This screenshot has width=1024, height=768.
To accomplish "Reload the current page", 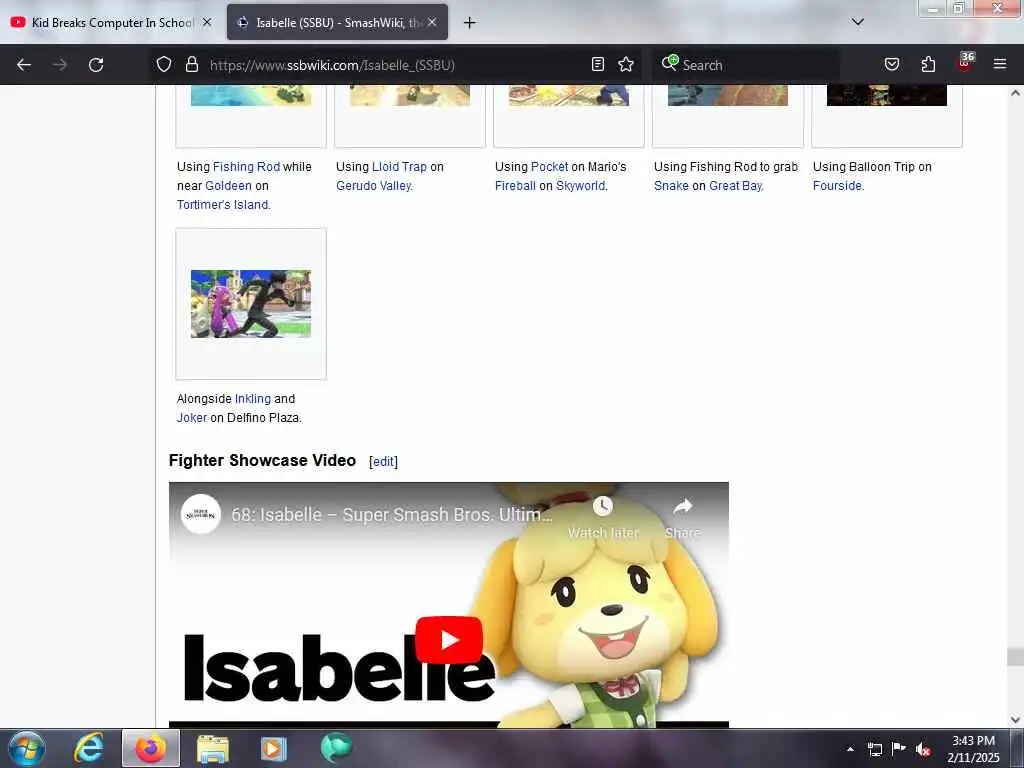I will 96,65.
